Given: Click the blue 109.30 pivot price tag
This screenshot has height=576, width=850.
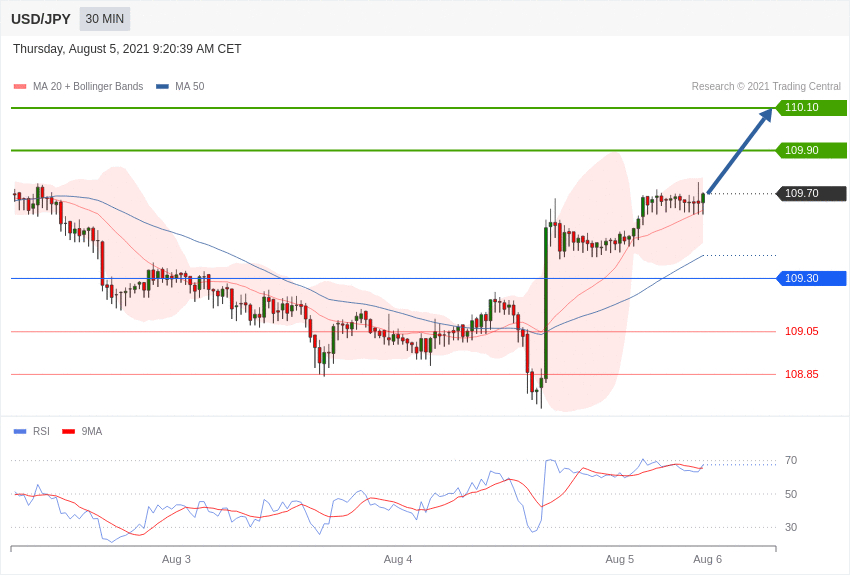Looking at the screenshot, I should coord(811,279).
